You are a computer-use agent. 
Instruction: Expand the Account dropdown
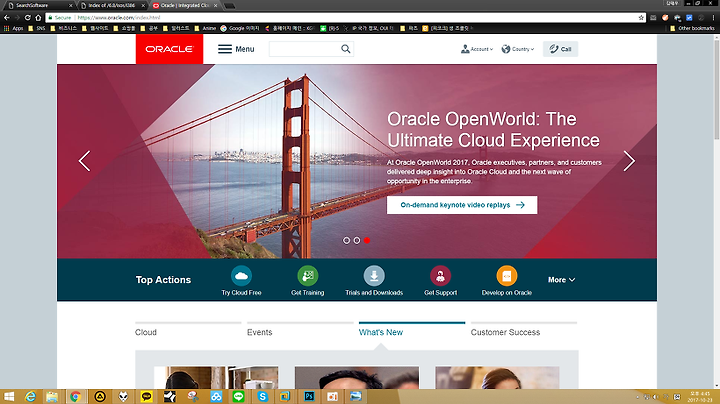(477, 49)
